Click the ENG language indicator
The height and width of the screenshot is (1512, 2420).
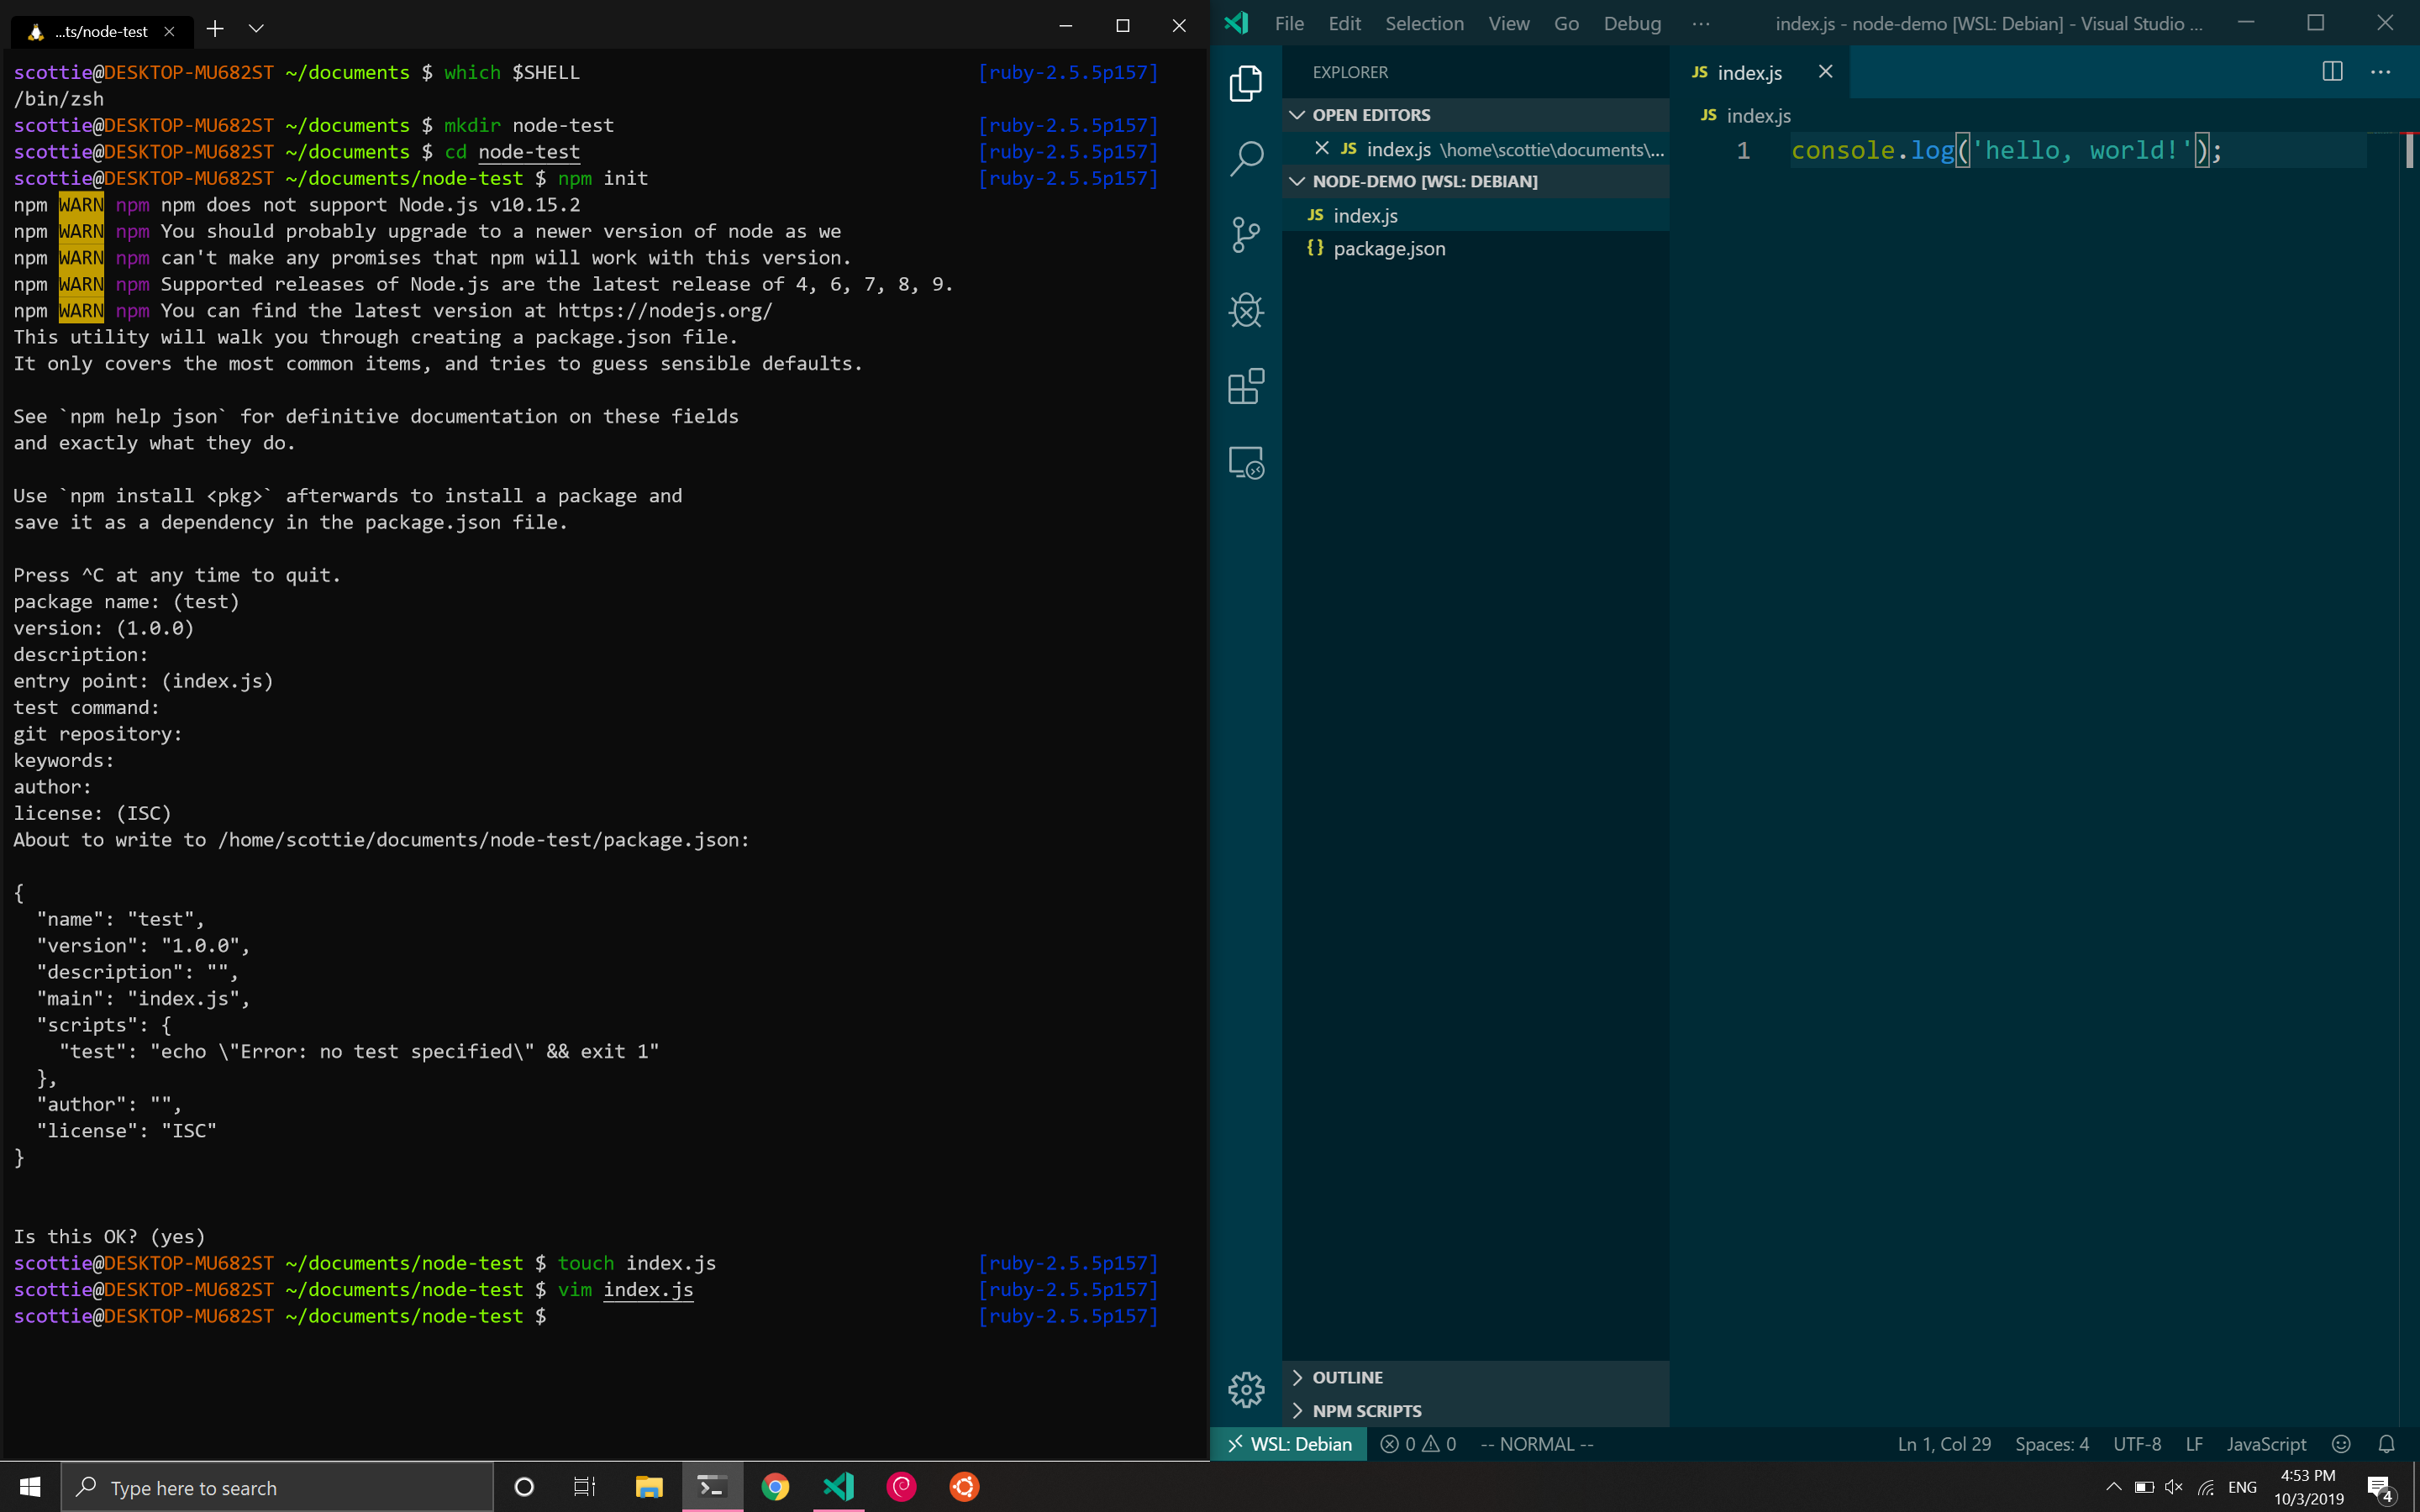[x=2242, y=1487]
